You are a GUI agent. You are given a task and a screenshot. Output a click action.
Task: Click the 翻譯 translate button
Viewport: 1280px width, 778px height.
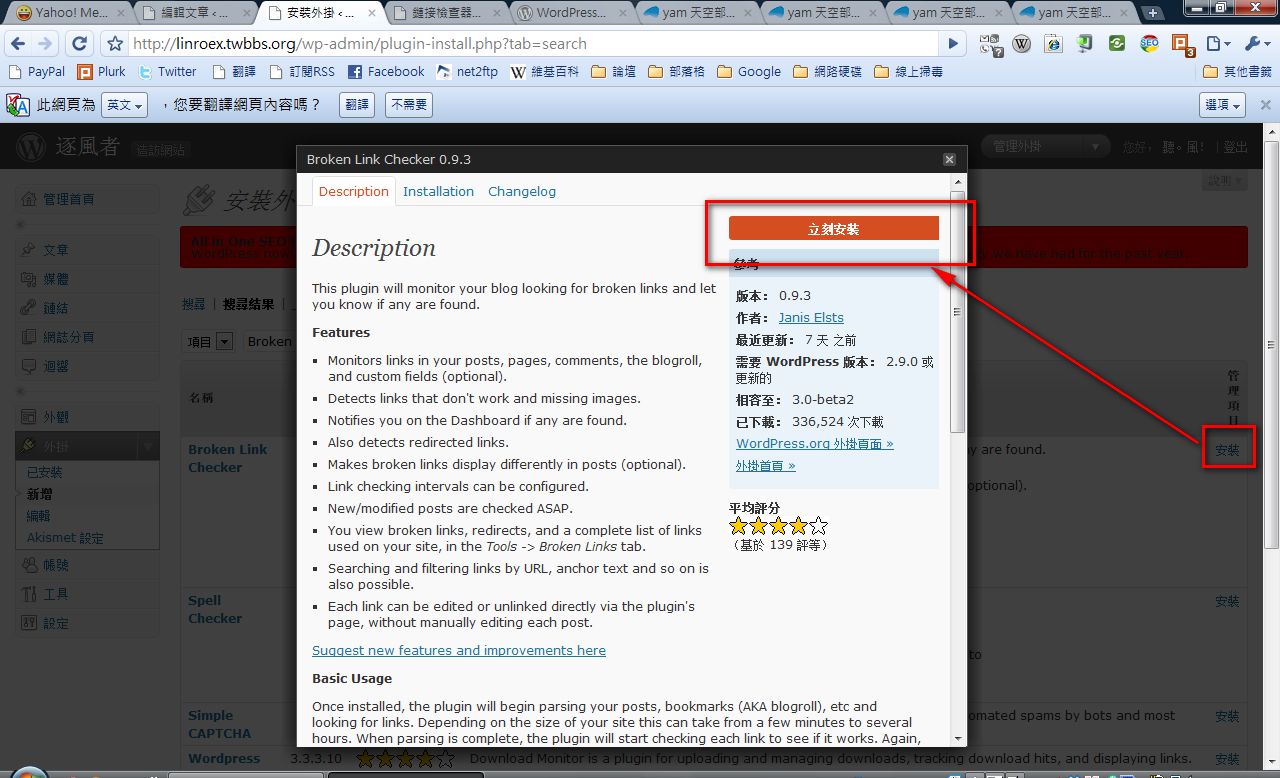tap(356, 104)
